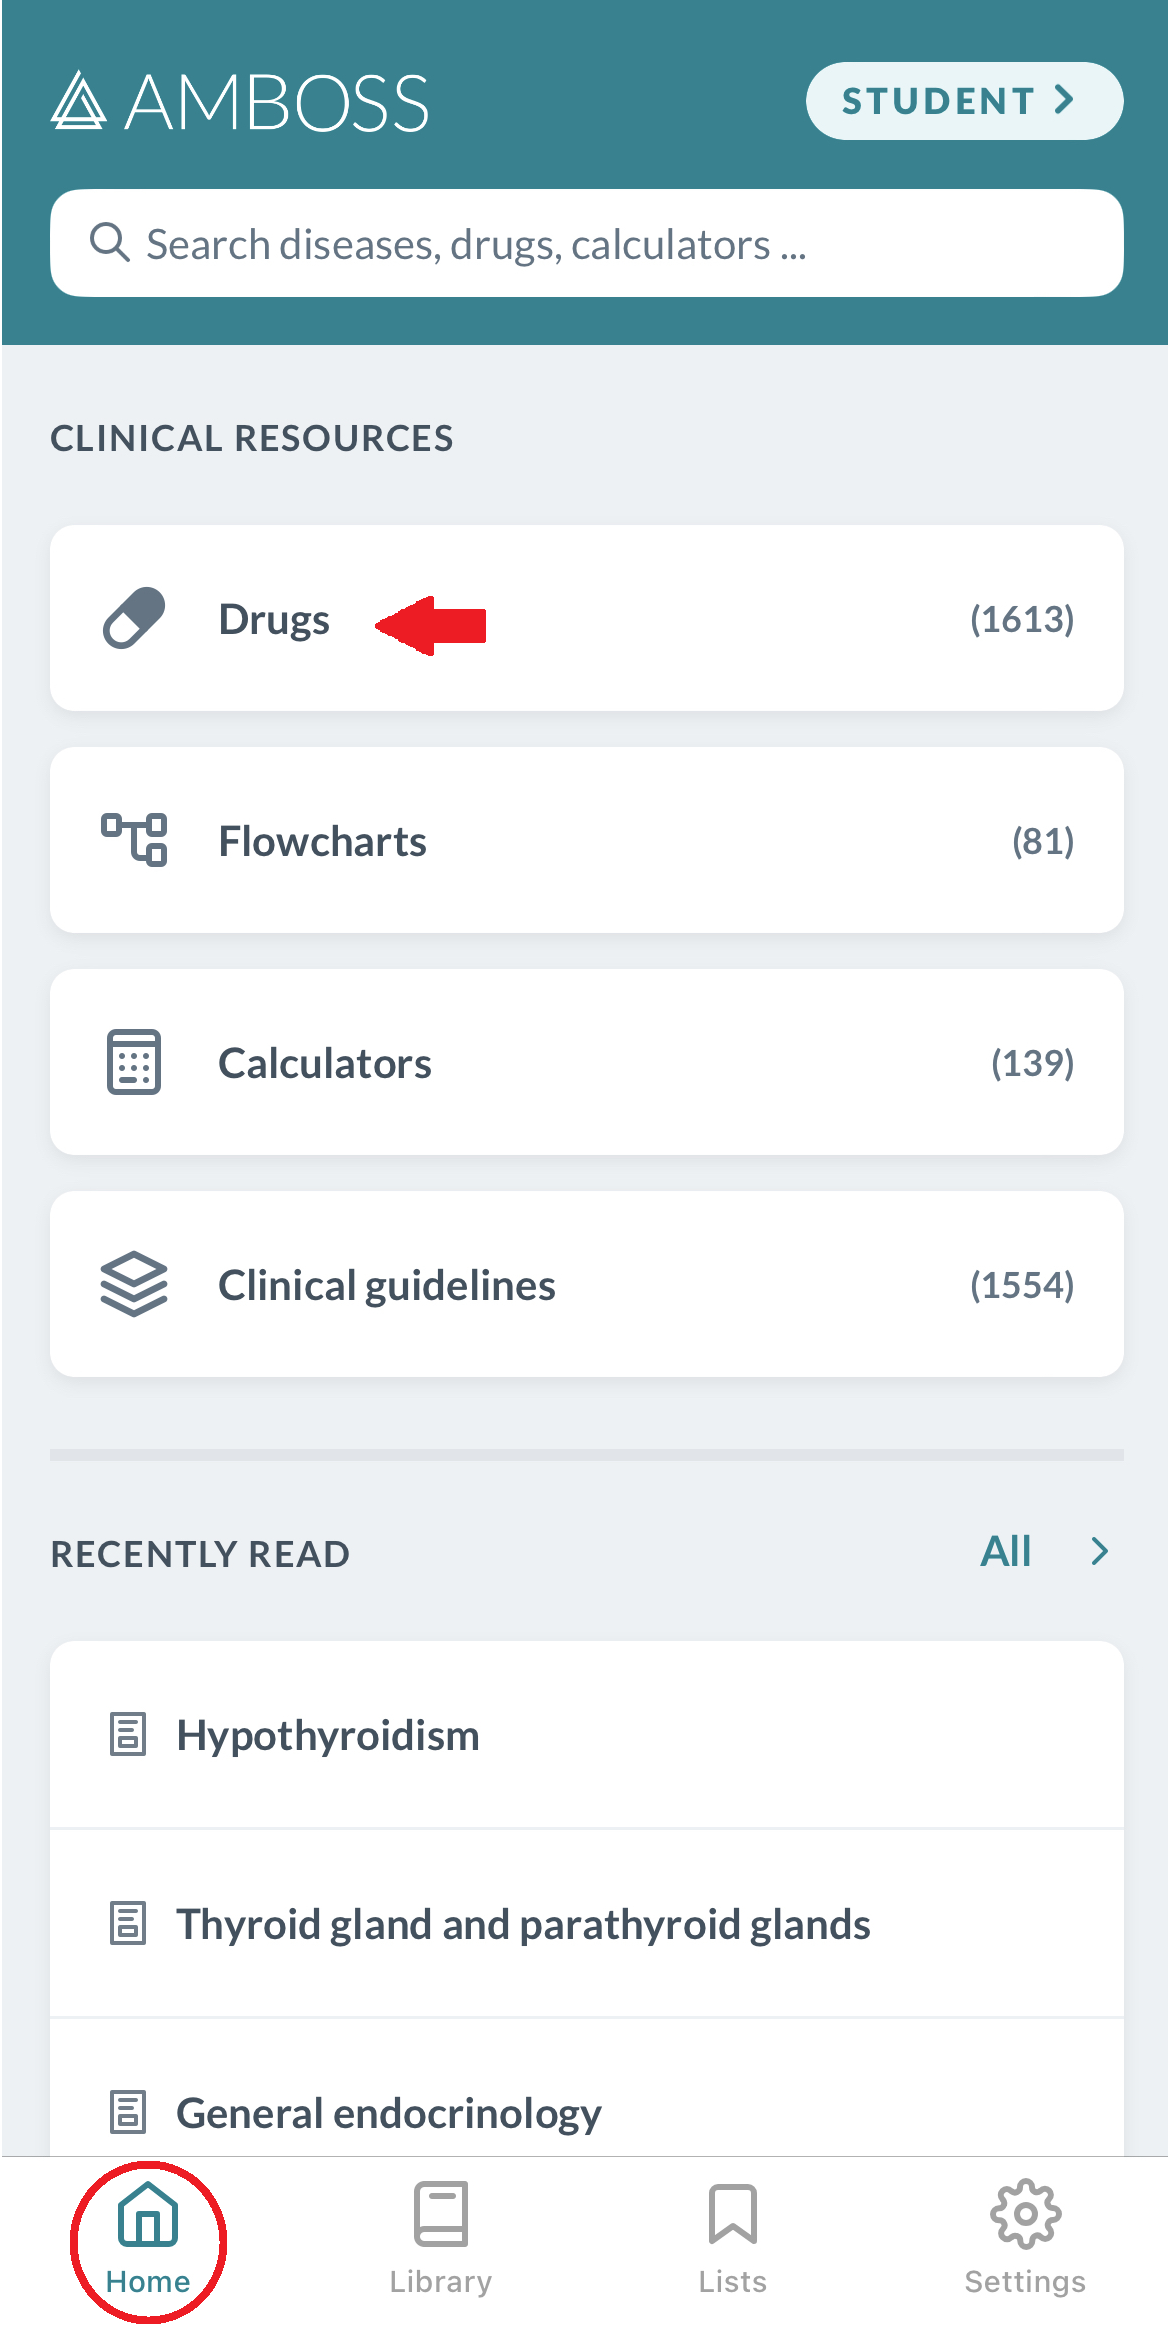Open Clinical guidelines via its (1554) count
This screenshot has width=1168, height=2344.
pyautogui.click(x=1021, y=1285)
